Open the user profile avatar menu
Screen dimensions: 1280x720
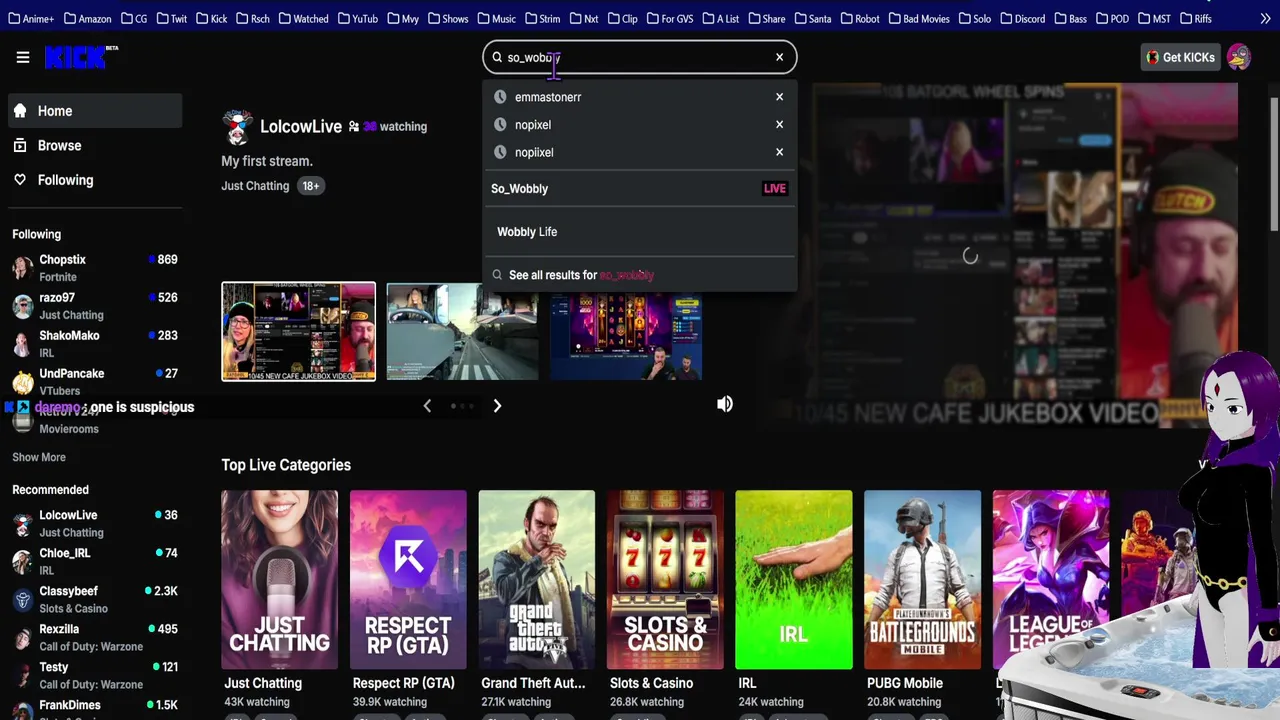coord(1239,57)
